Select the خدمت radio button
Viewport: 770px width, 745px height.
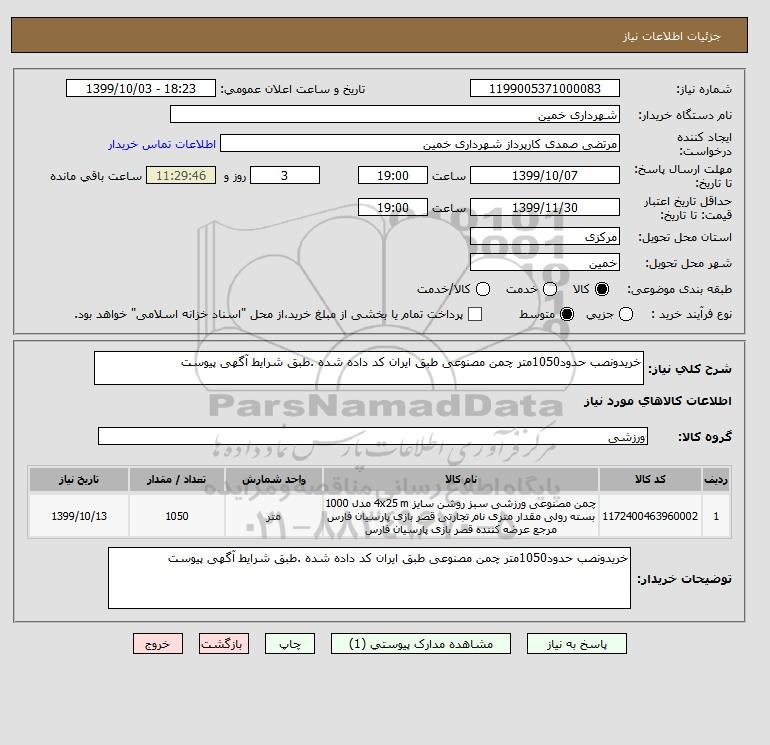(550, 289)
